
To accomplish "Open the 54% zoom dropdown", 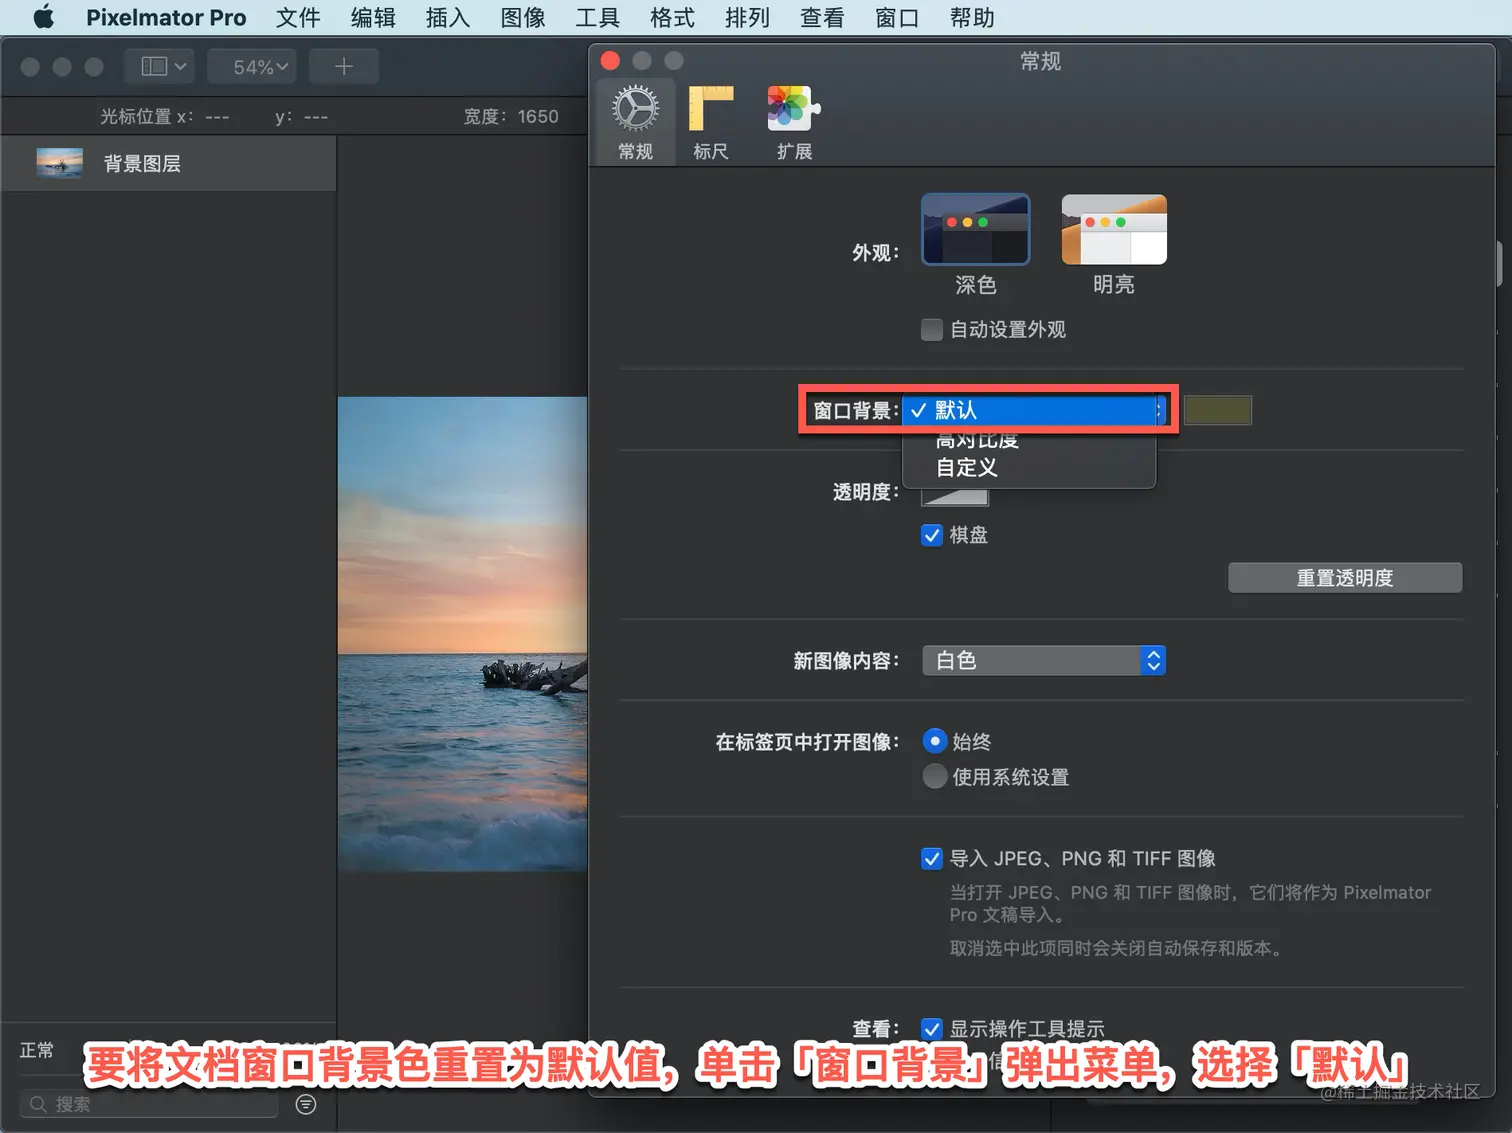I will click(252, 67).
